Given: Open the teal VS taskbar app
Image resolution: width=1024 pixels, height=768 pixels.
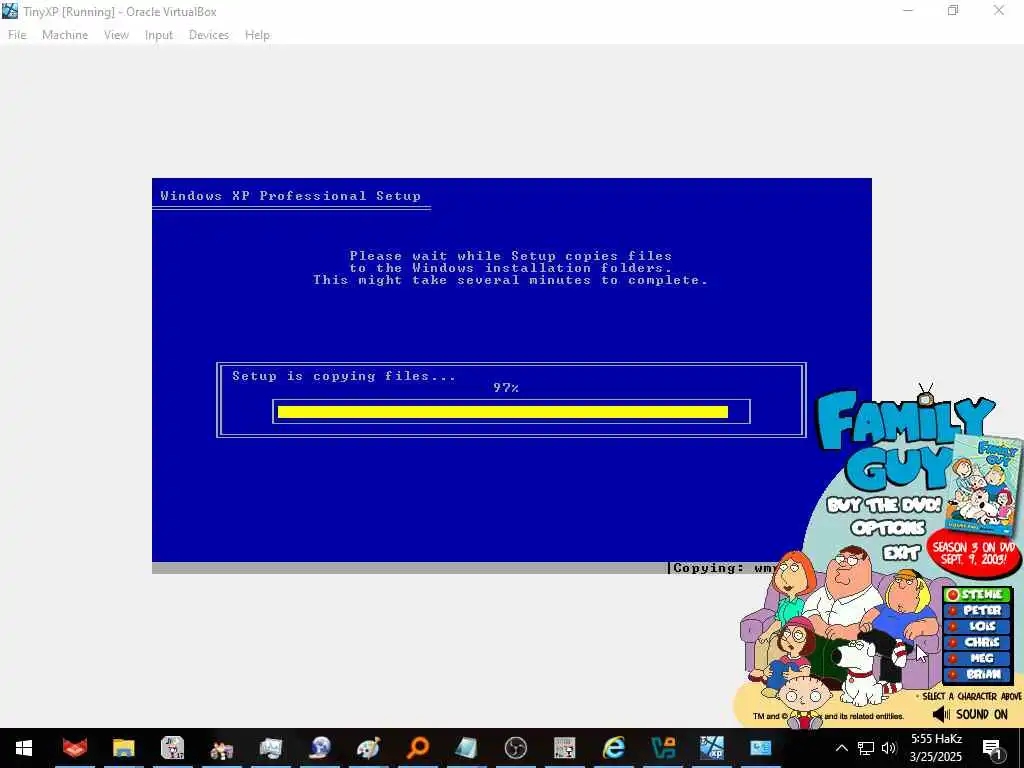Looking at the screenshot, I should click(x=662, y=748).
